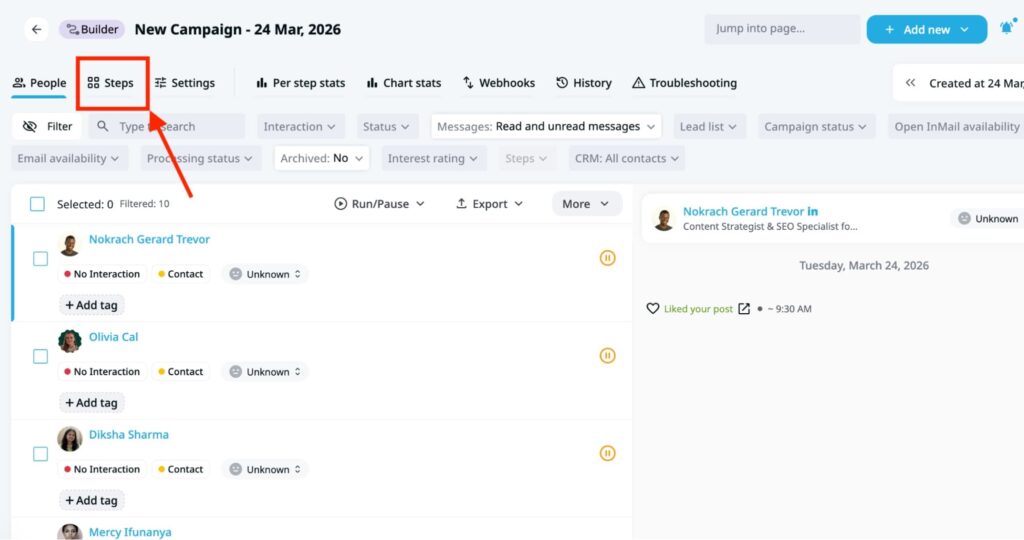Screen dimensions: 1024x540
Task: Open the Webhooks tab
Action: tap(498, 83)
